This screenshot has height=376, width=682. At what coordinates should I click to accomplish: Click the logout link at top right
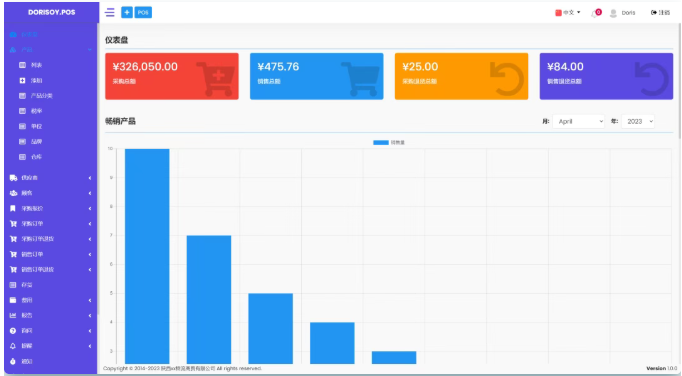coord(660,13)
